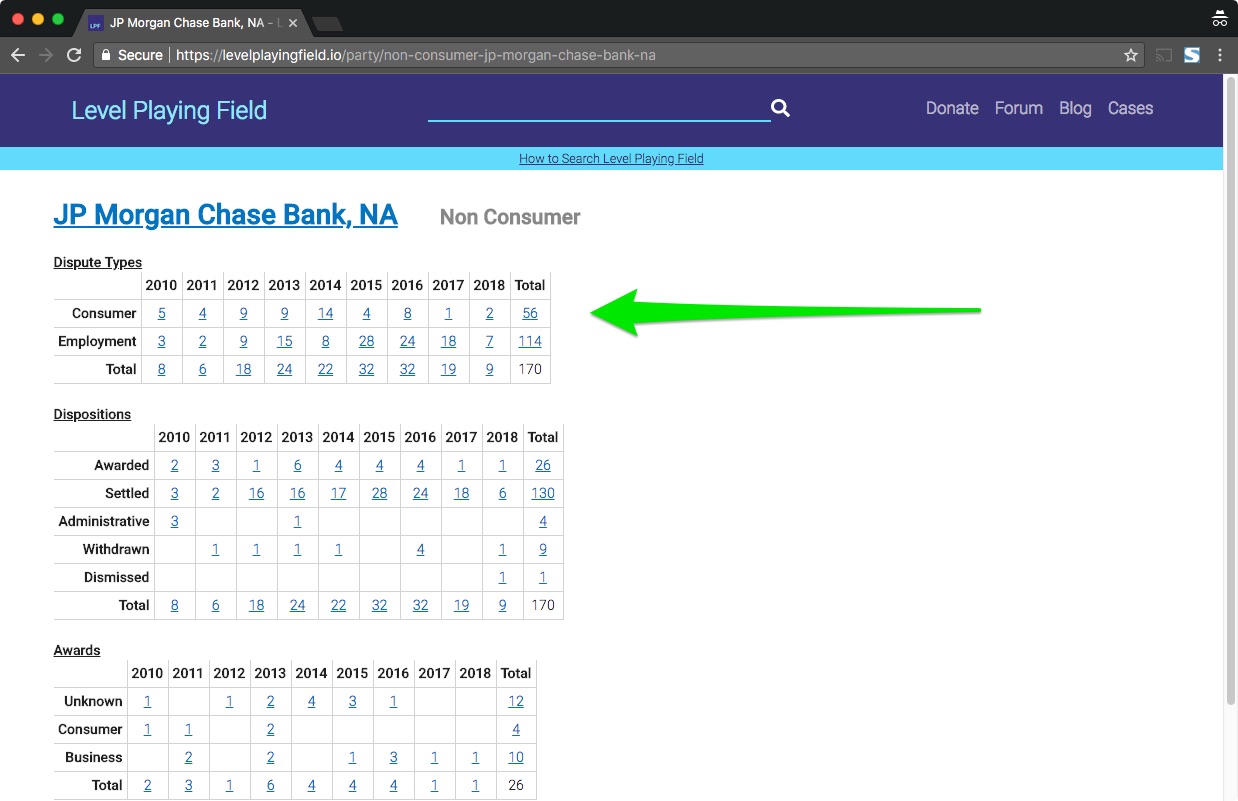Open Dismissed 2018 value 1

pyautogui.click(x=502, y=577)
